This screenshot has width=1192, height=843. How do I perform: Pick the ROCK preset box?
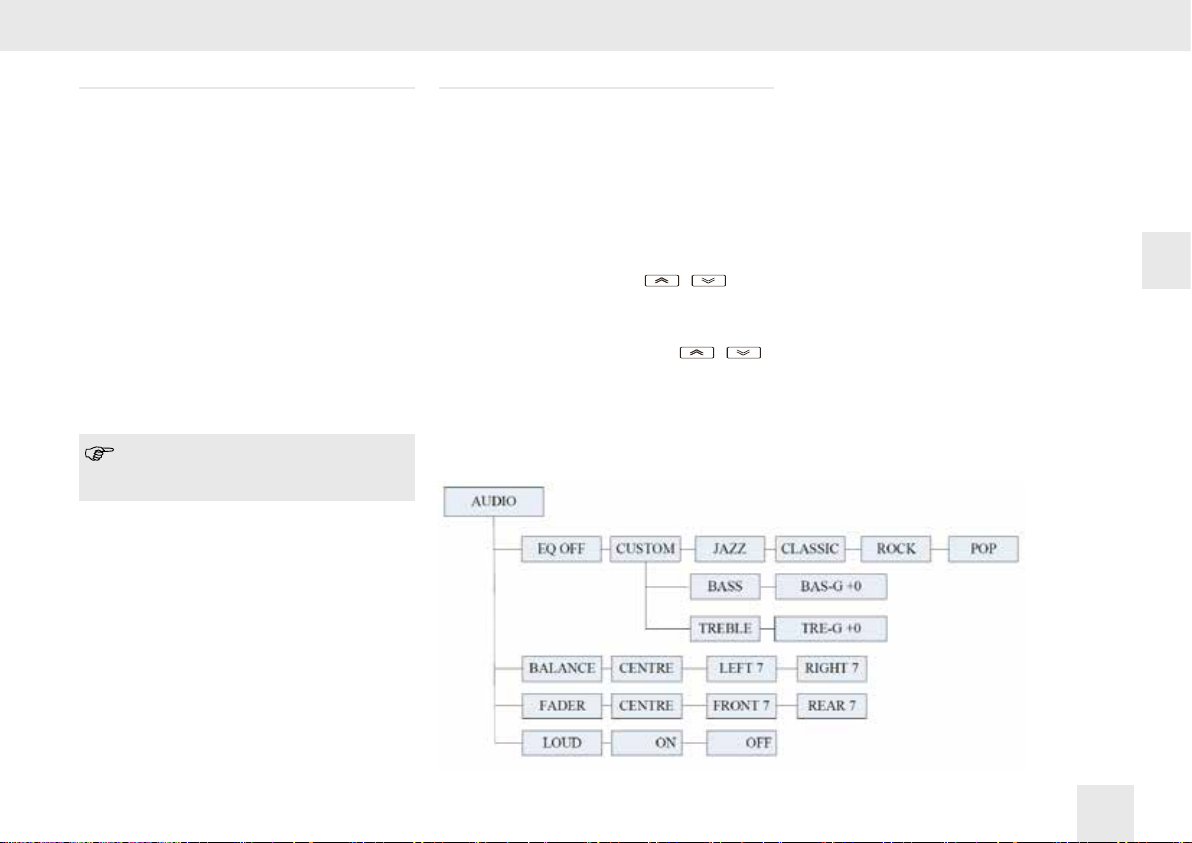pos(896,549)
